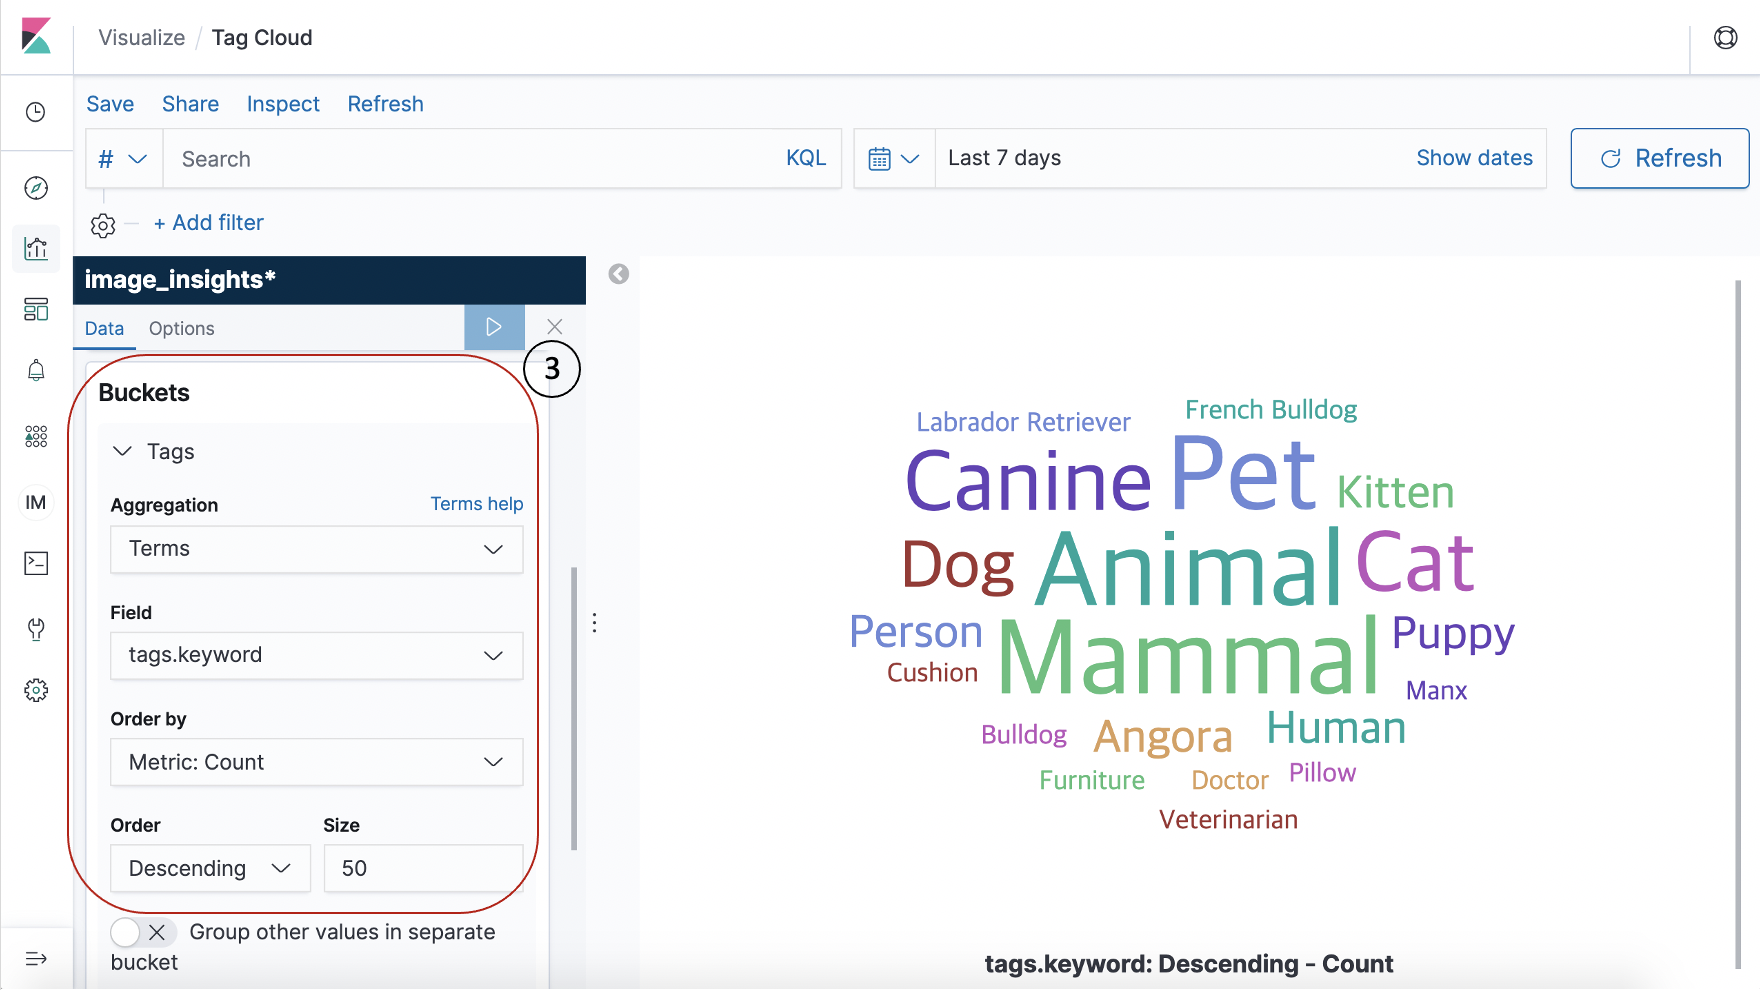Click Share in the top menu

(x=190, y=104)
